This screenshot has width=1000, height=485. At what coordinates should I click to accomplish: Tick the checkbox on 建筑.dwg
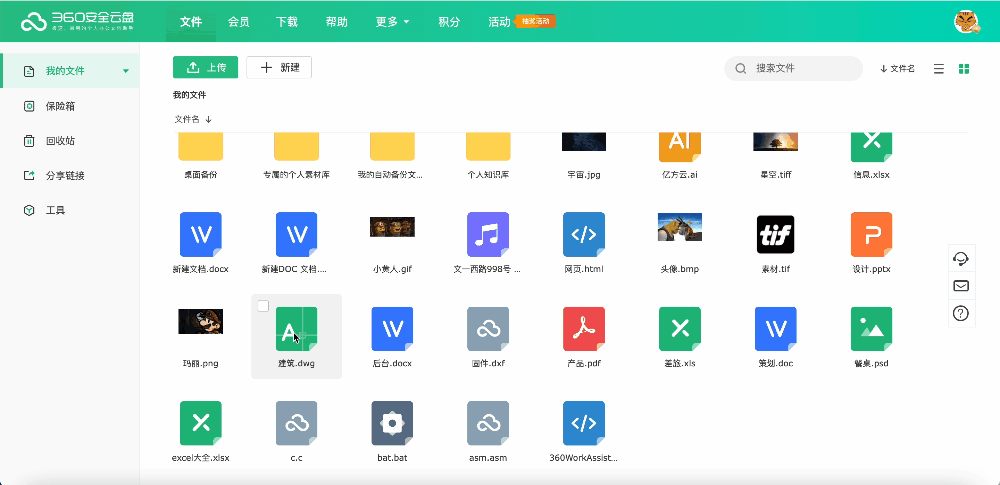pyautogui.click(x=263, y=306)
